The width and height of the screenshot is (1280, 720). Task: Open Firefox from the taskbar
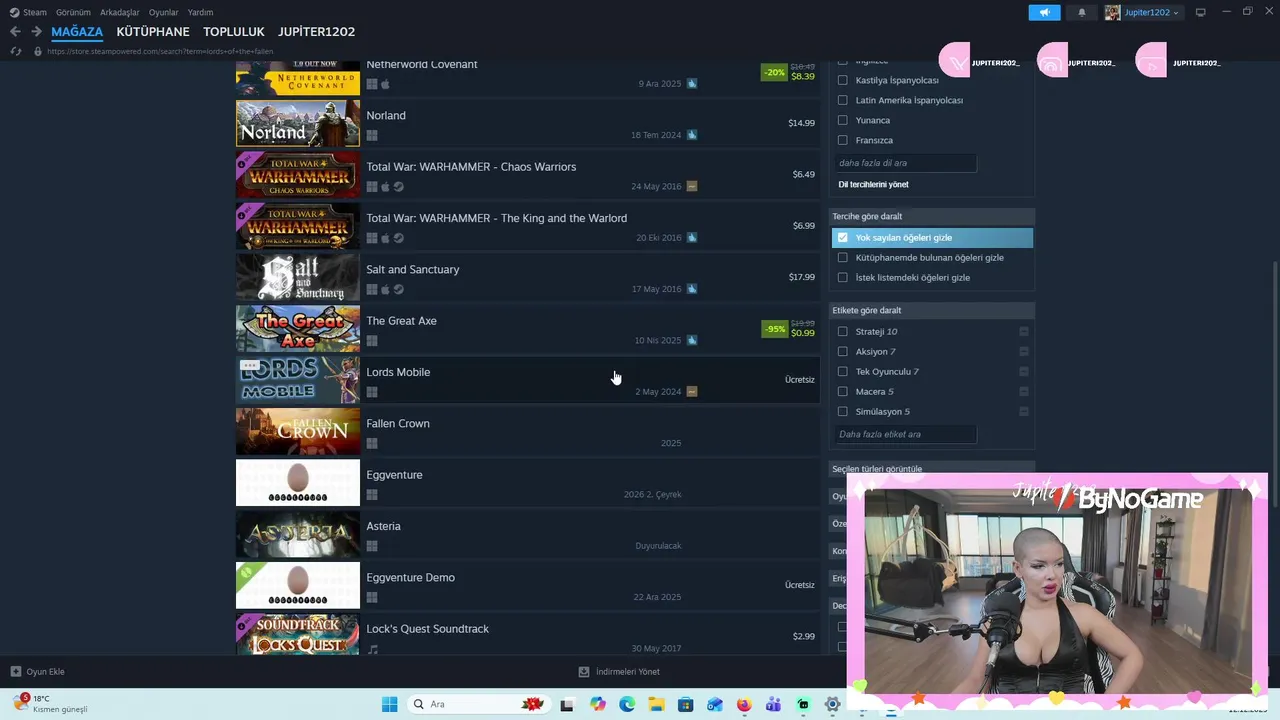point(744,704)
